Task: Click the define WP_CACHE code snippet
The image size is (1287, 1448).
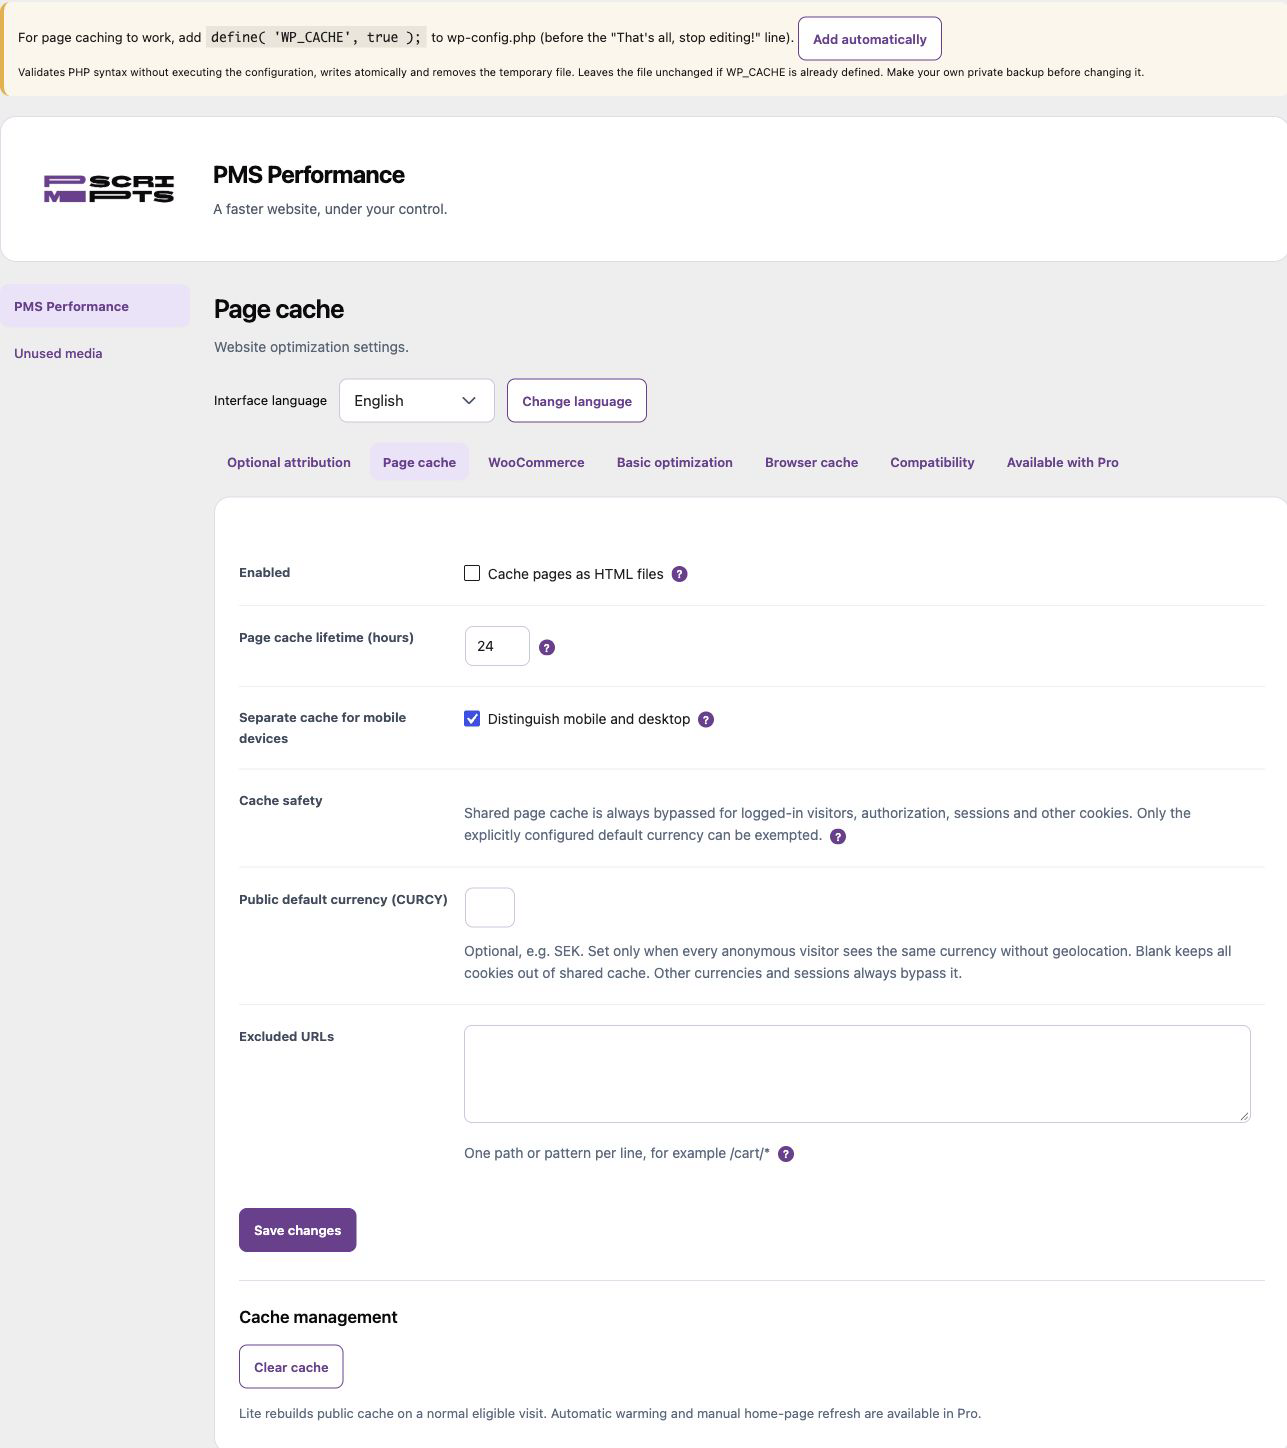Action: click(316, 37)
